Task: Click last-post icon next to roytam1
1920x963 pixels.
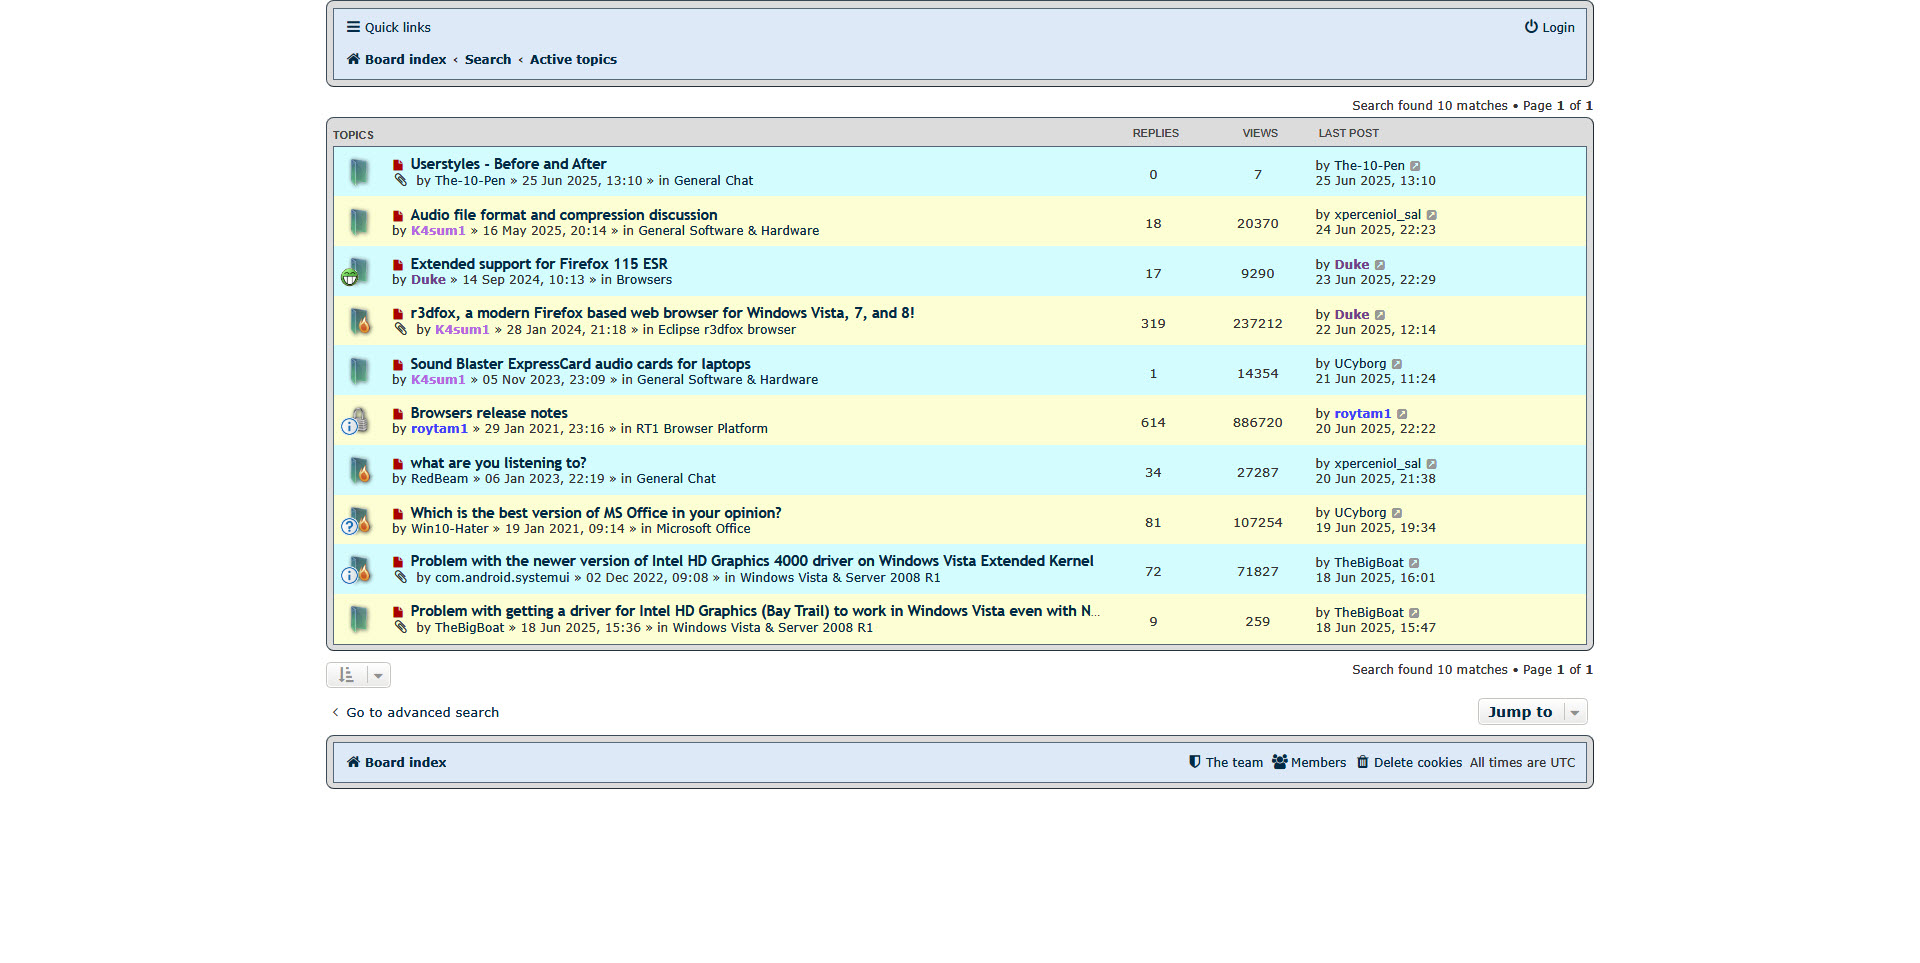Action: click(1402, 414)
